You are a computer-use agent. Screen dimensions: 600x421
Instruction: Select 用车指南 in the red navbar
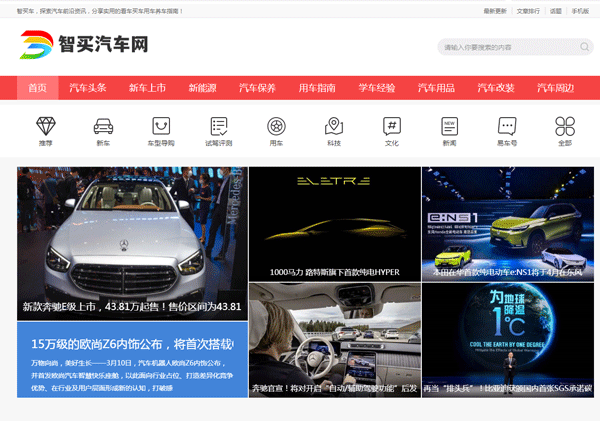[317, 88]
